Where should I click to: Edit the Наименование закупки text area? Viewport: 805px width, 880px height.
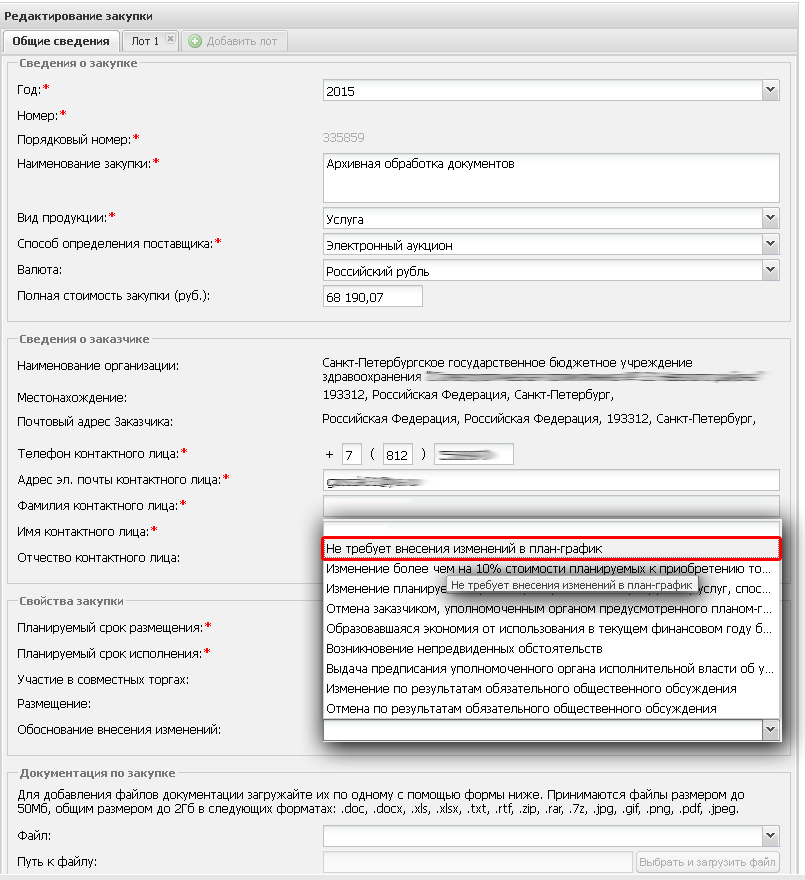[x=551, y=177]
